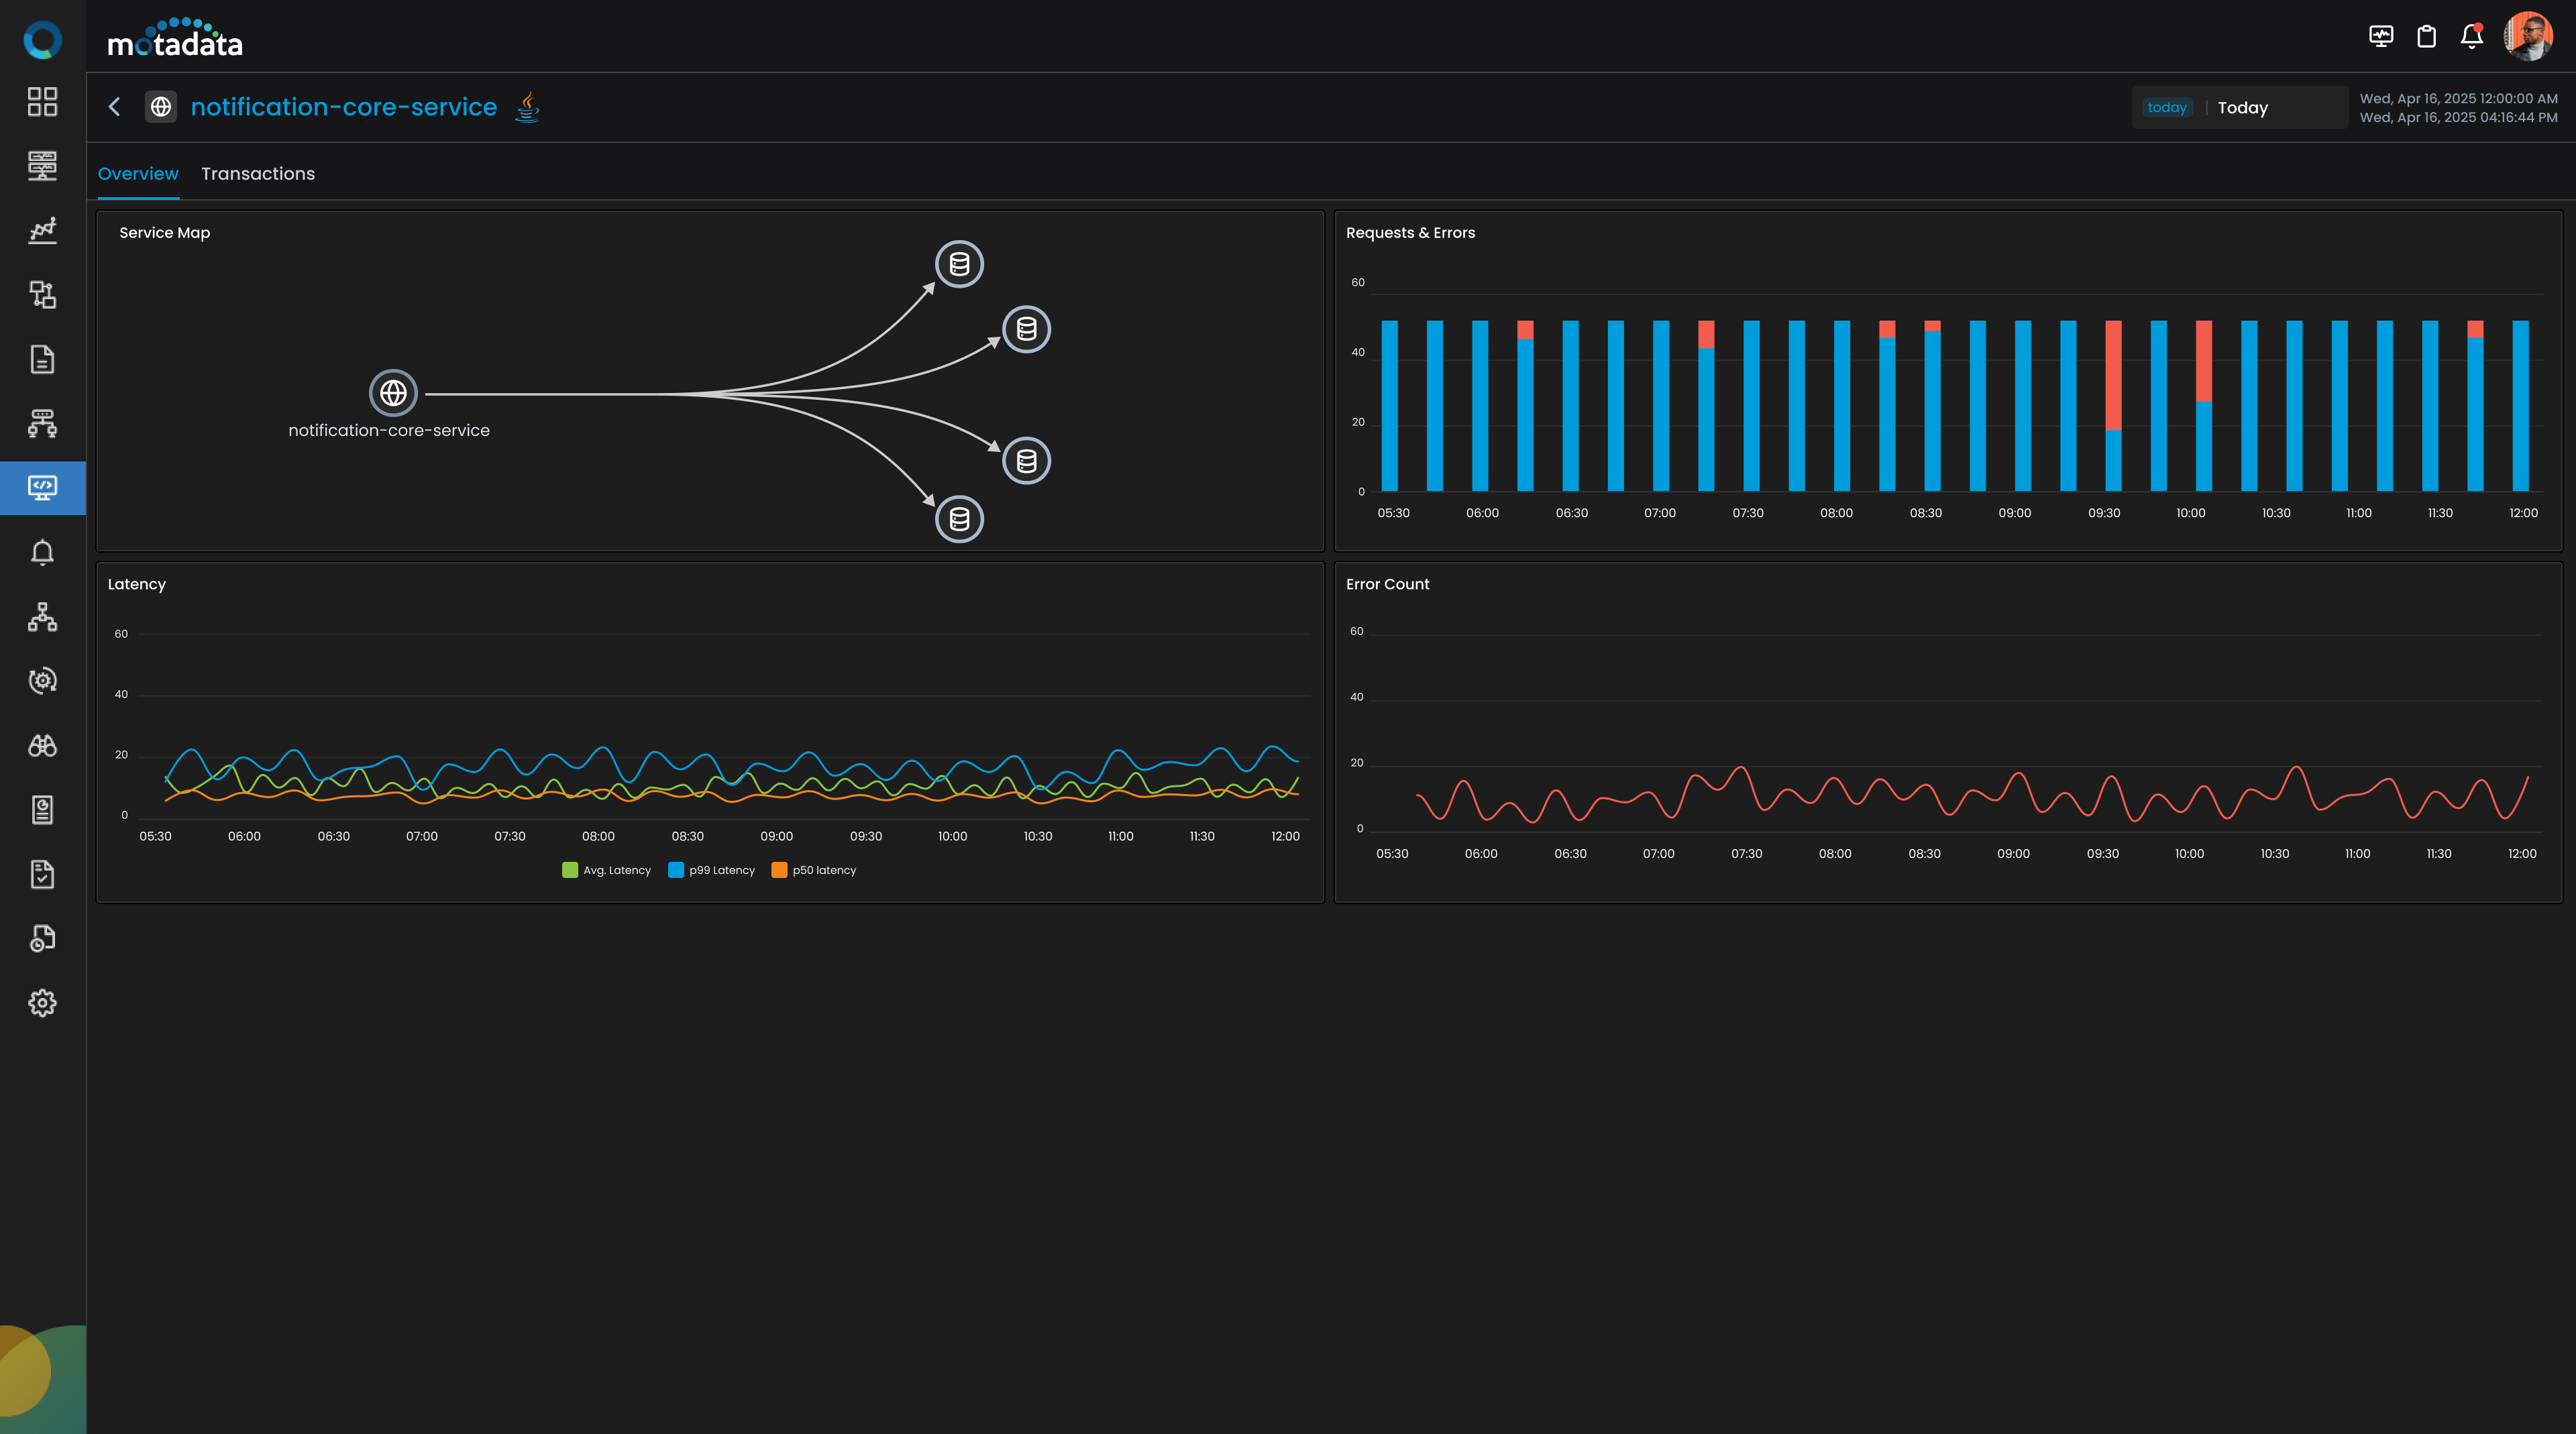Open the clipboard icon in top bar
Viewport: 2576px width, 1434px height.
(x=2426, y=37)
